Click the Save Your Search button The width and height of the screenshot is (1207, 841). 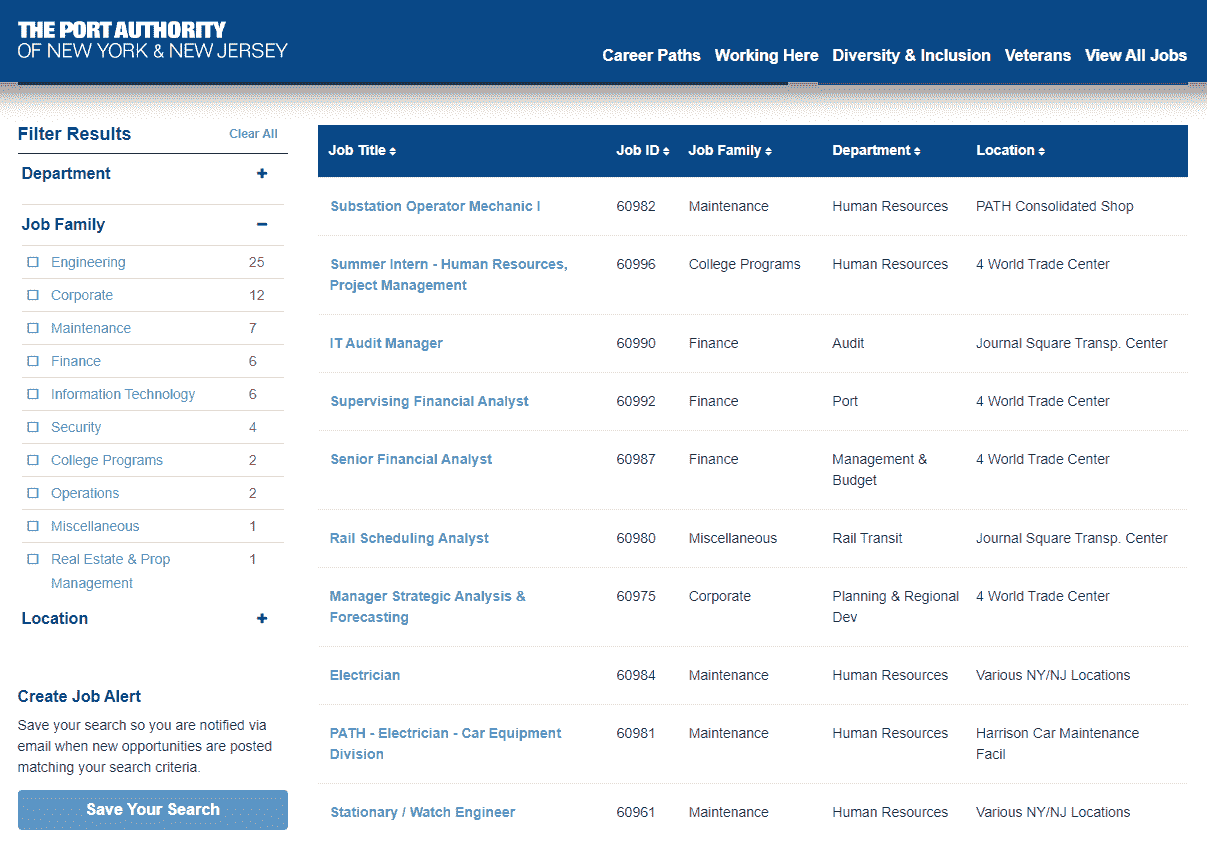click(153, 810)
